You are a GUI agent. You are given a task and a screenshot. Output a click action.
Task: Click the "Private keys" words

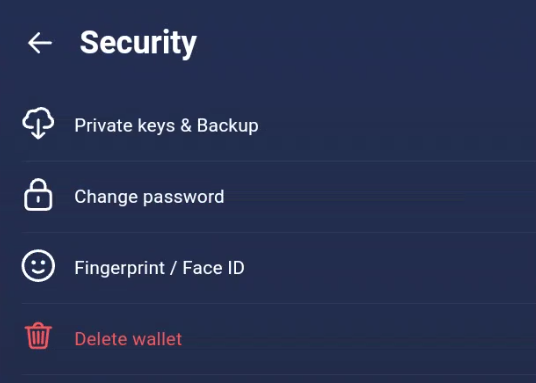click(x=125, y=126)
